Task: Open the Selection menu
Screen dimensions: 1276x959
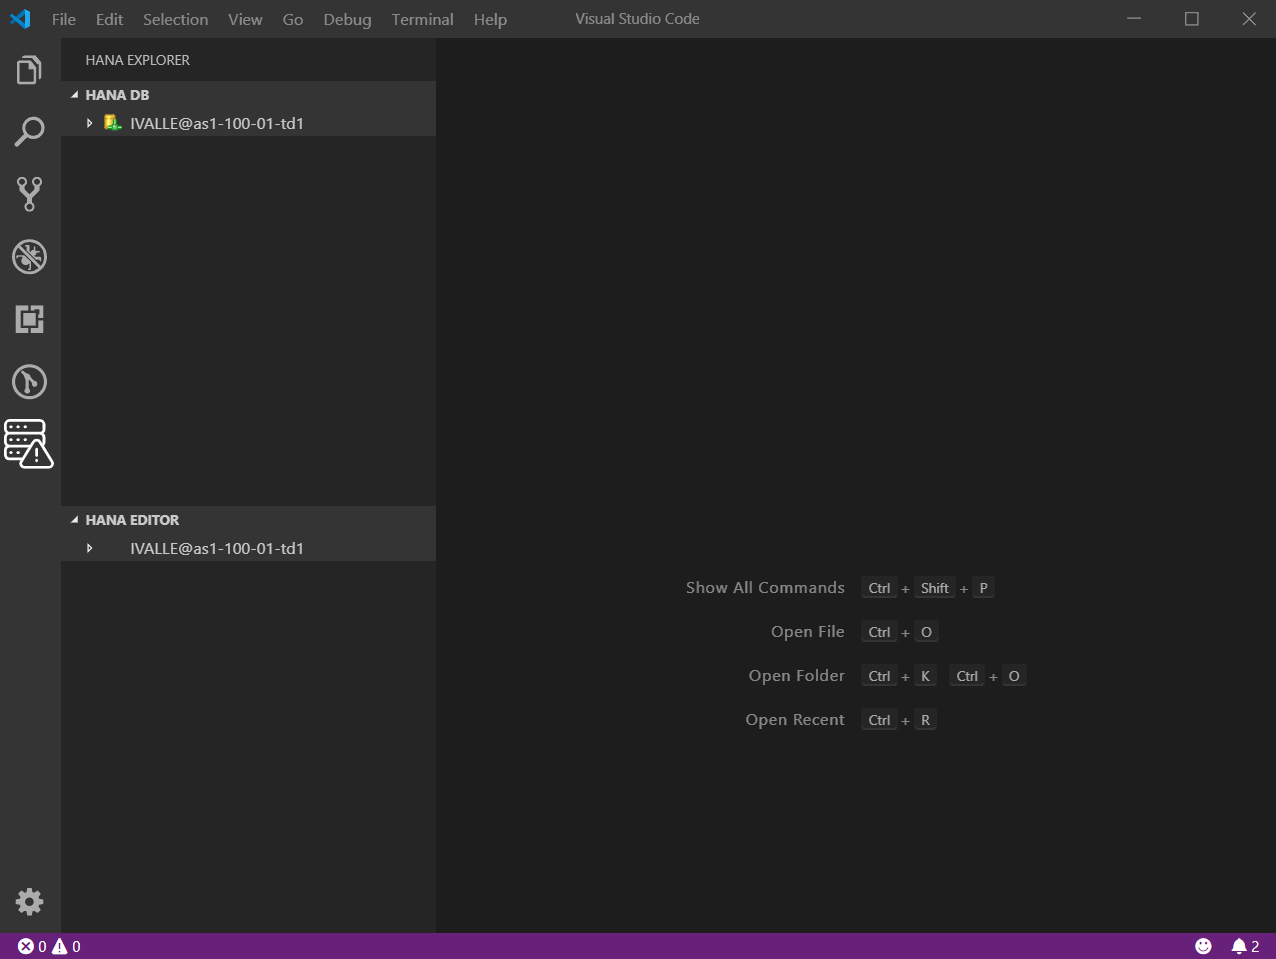Action: pyautogui.click(x=176, y=19)
